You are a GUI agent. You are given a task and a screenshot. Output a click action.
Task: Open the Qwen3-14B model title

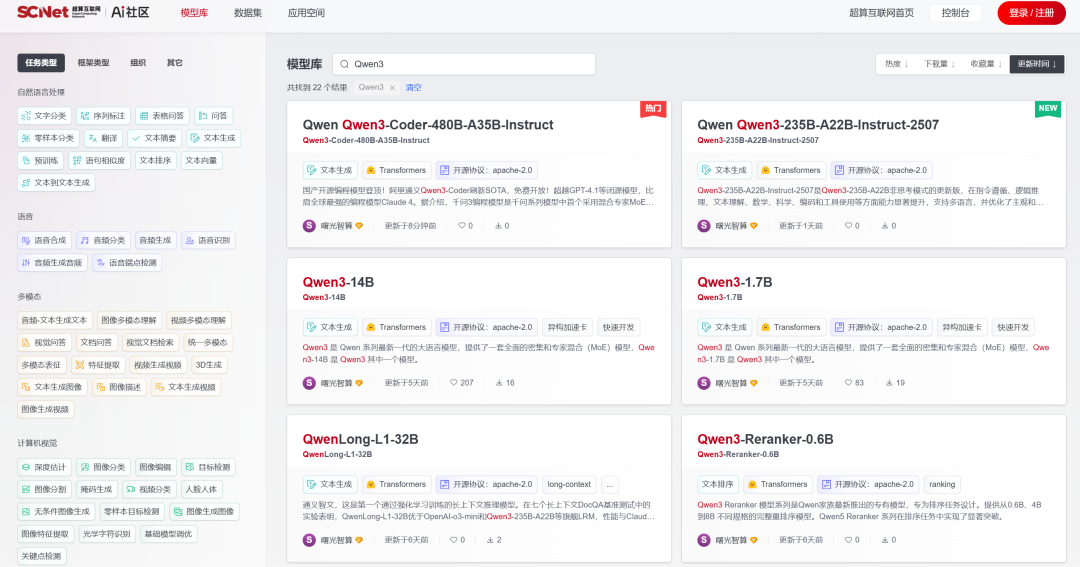click(338, 282)
